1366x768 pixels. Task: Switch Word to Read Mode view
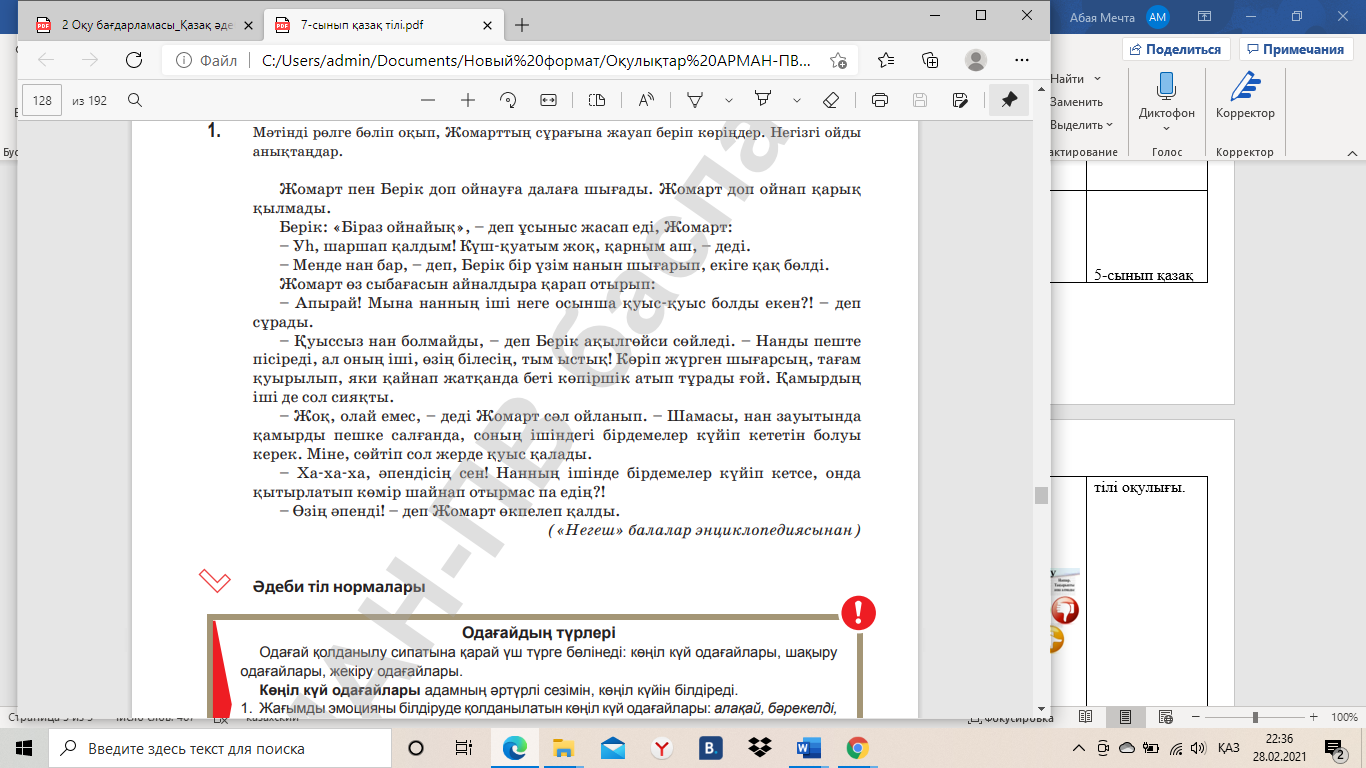click(1086, 717)
